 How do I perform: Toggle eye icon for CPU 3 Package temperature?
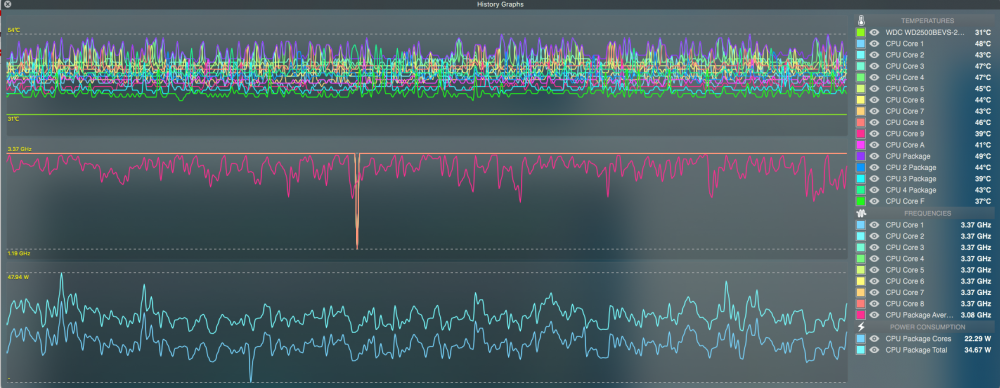click(874, 179)
